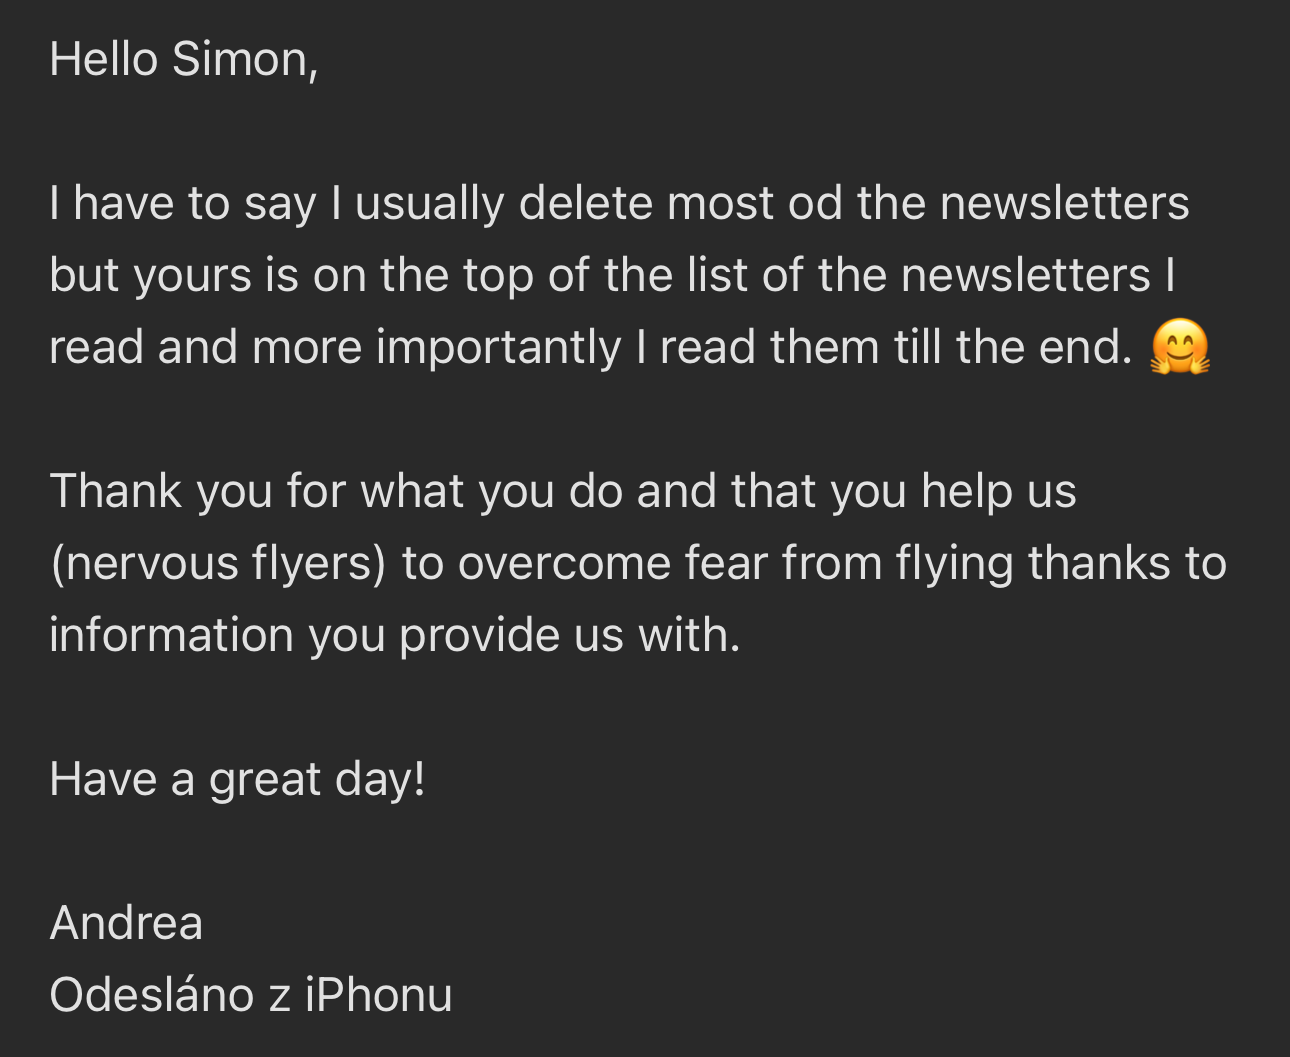Click the word "iPhonu"
1290x1057 pixels.
point(379,996)
